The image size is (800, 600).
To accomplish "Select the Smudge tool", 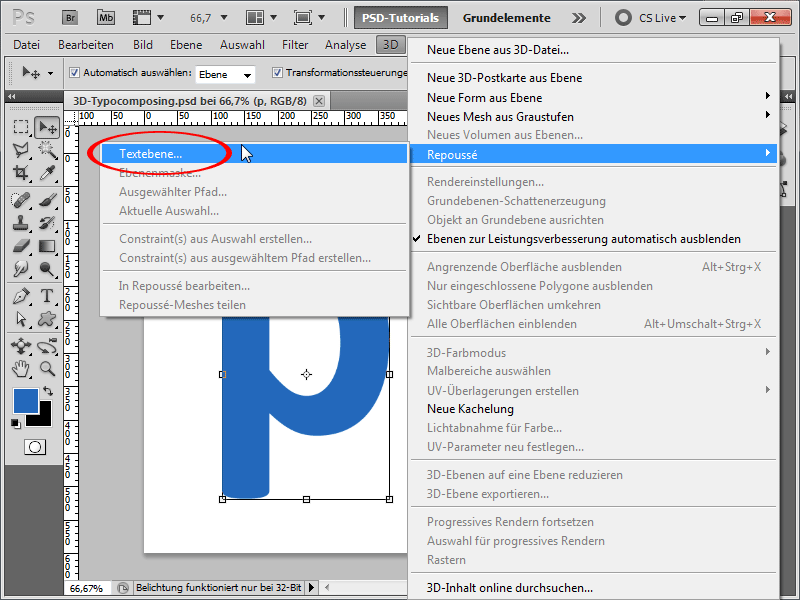I will (20, 268).
